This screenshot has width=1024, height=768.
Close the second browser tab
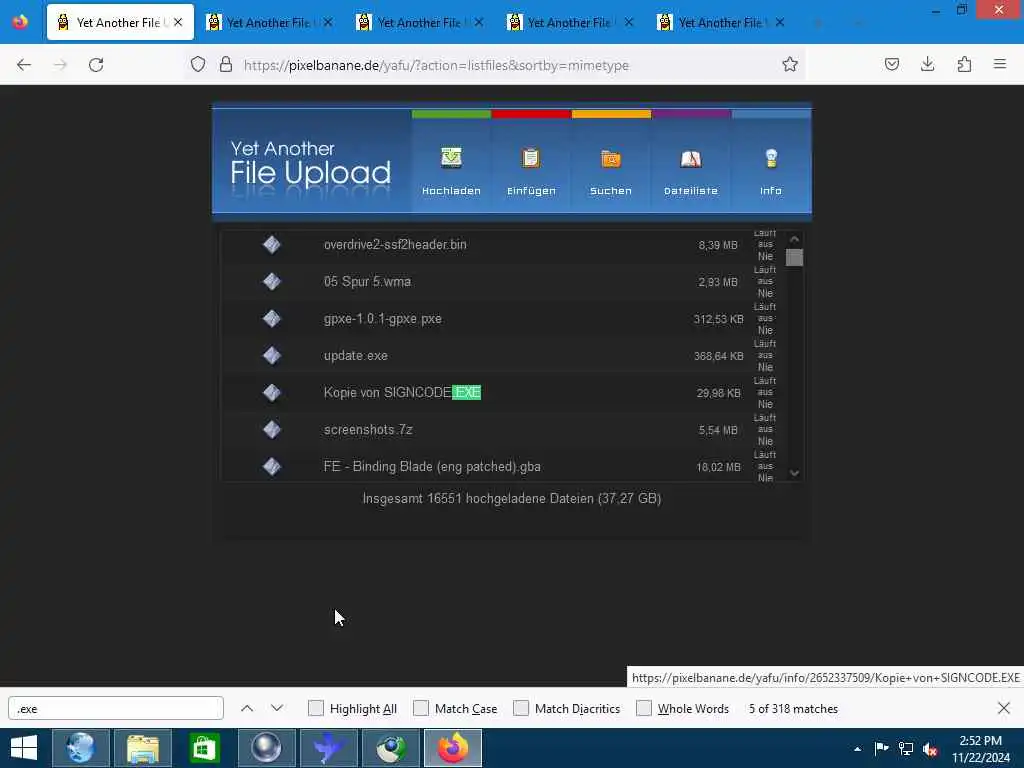point(328,22)
